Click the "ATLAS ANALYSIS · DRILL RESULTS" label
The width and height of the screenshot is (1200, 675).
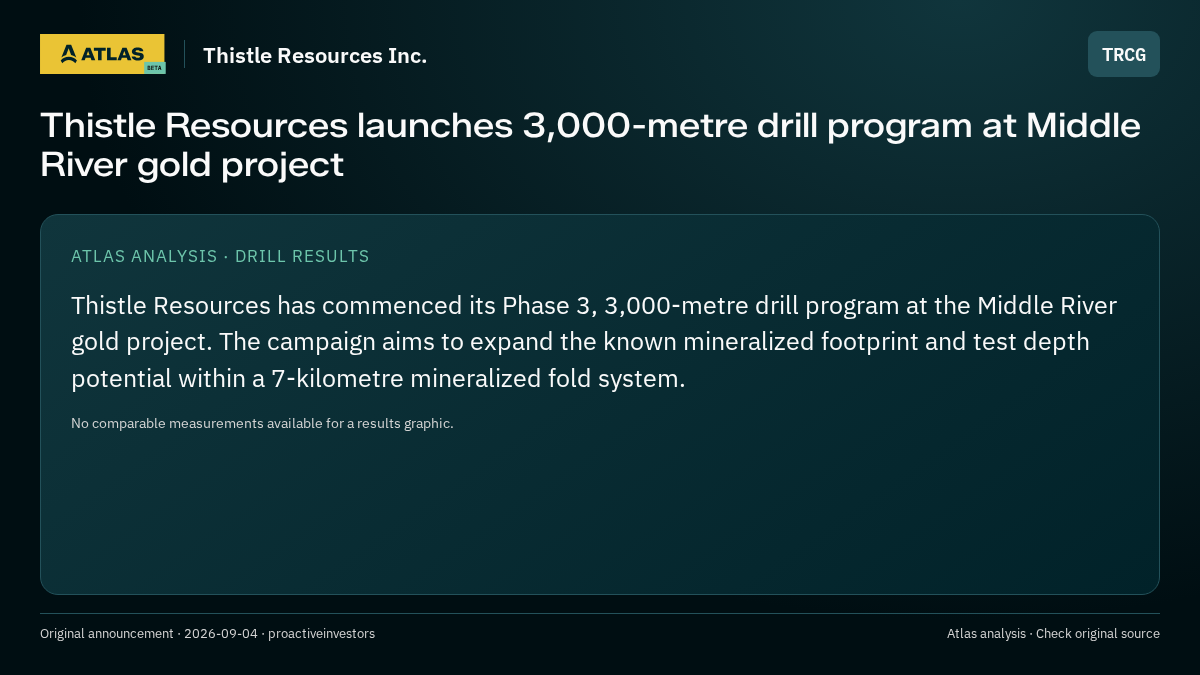pyautogui.click(x=220, y=256)
